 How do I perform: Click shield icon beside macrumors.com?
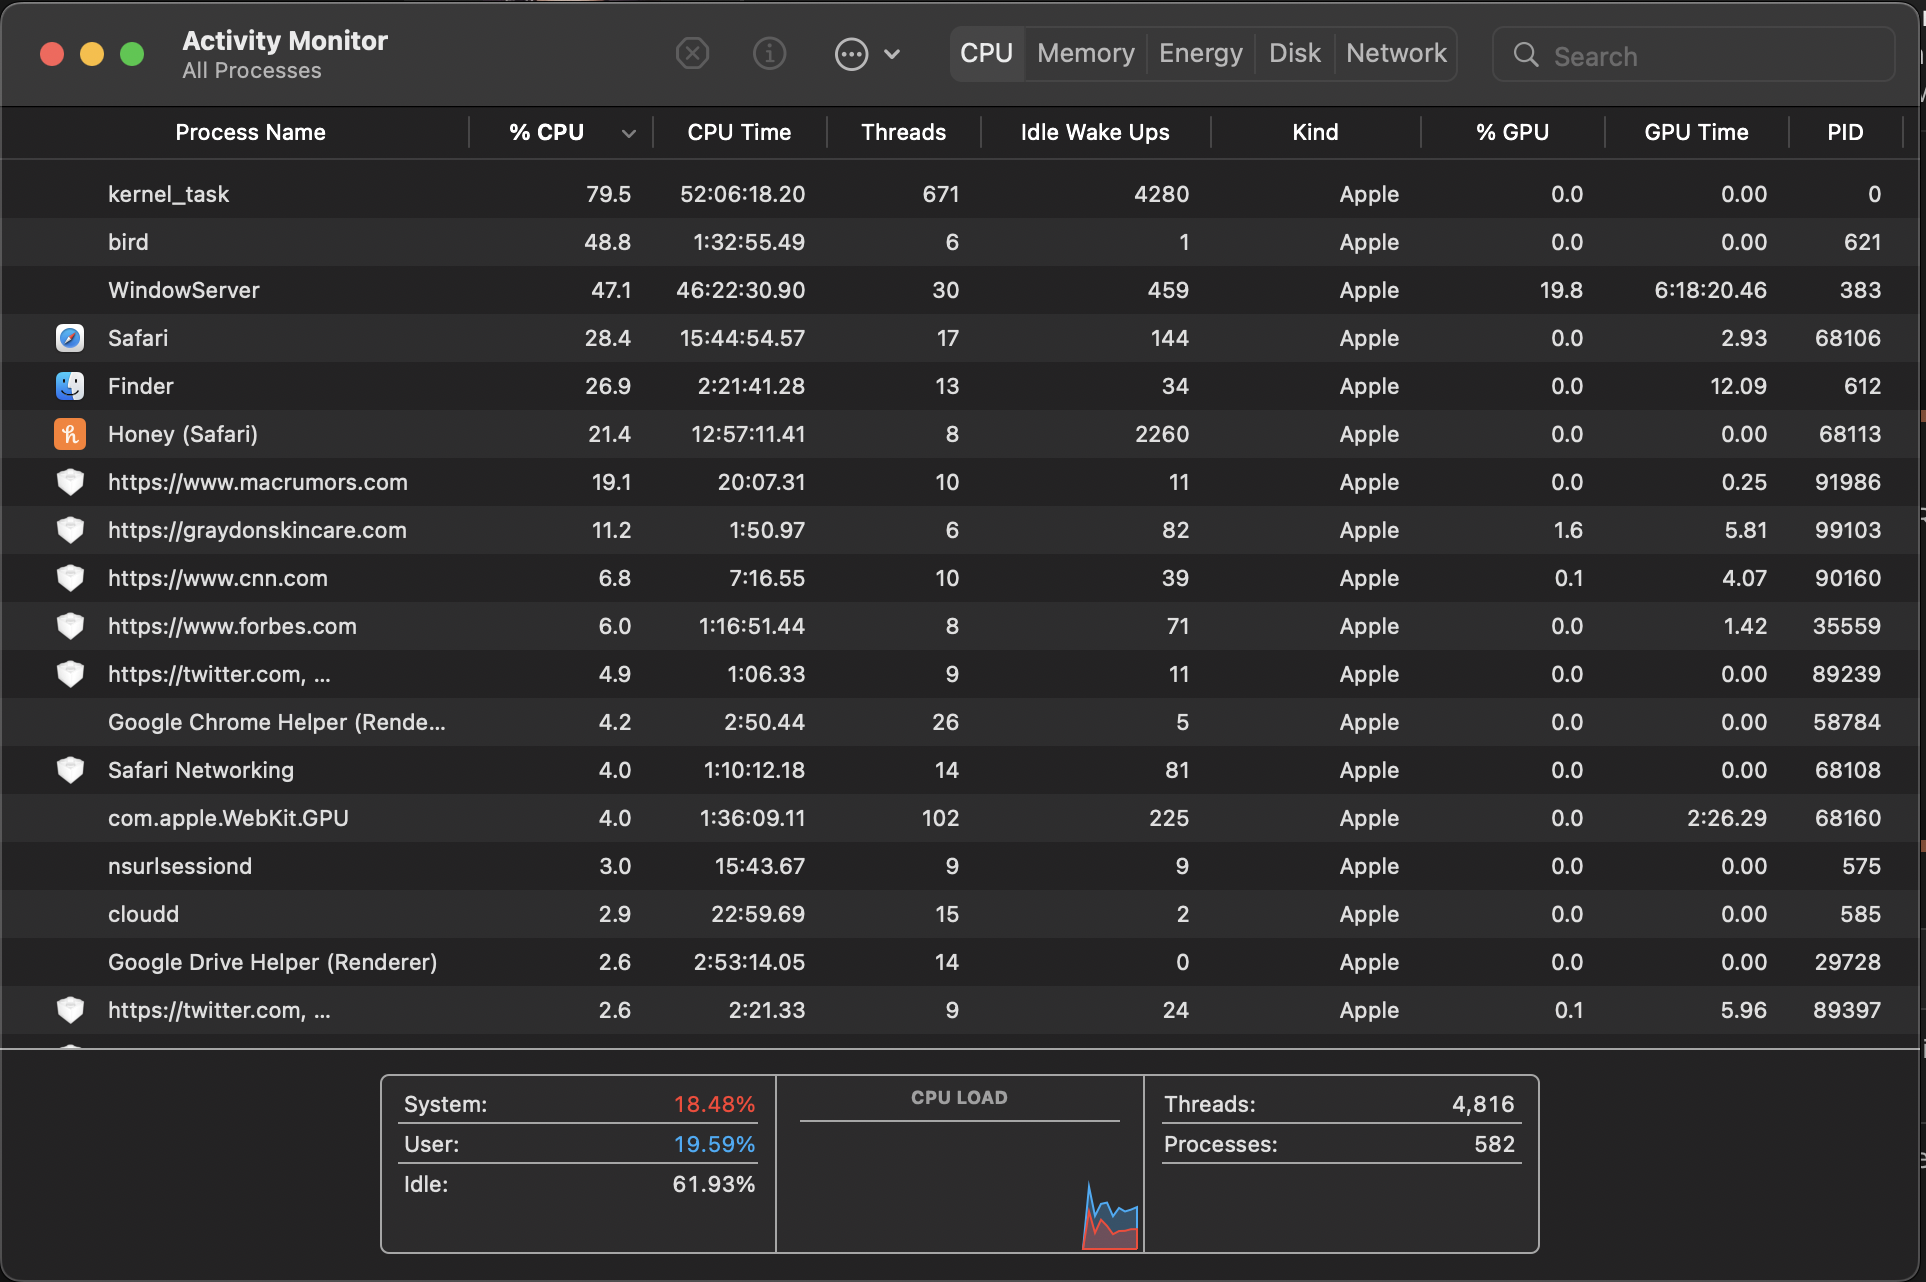tap(70, 482)
